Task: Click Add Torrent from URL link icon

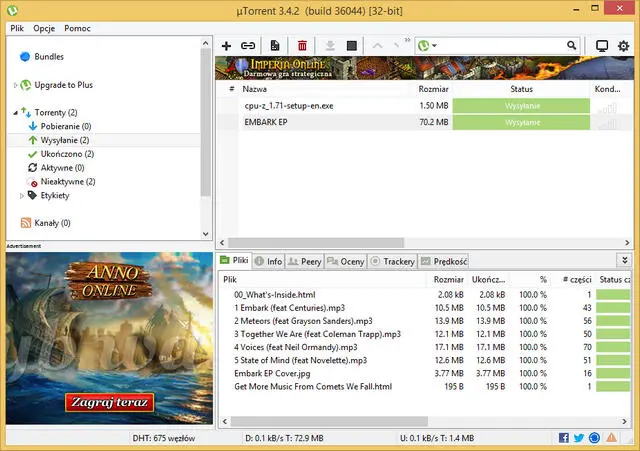Action: (x=248, y=46)
